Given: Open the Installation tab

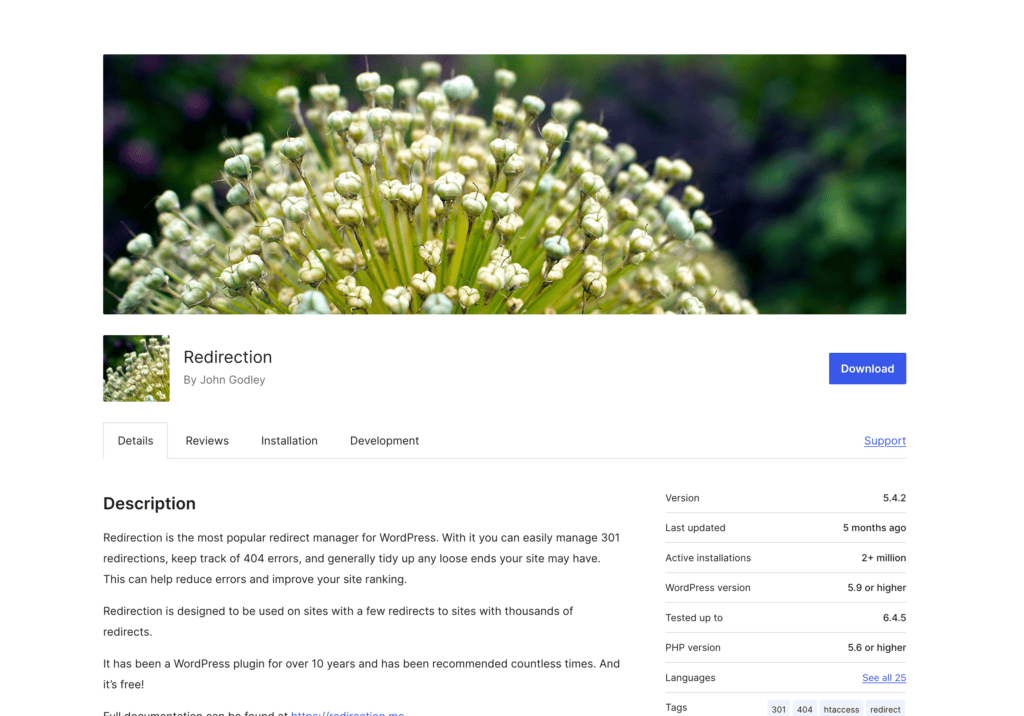Looking at the screenshot, I should tap(289, 441).
